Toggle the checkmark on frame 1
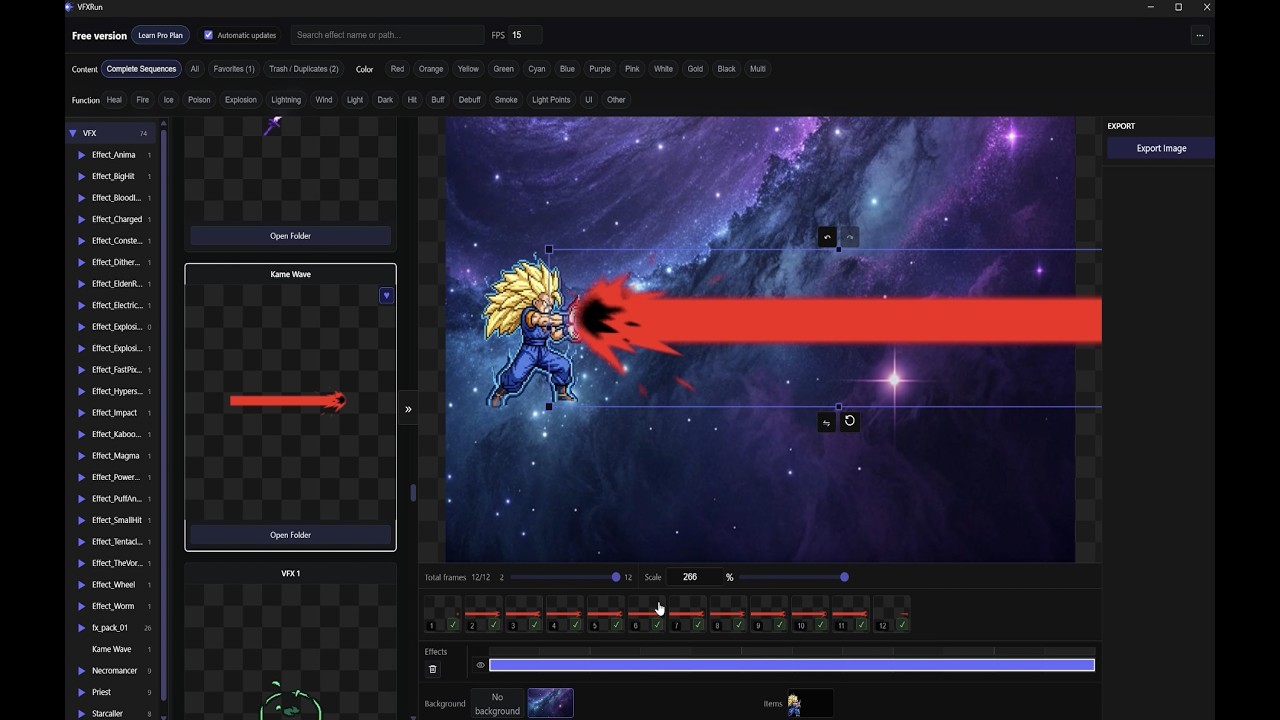 453,625
